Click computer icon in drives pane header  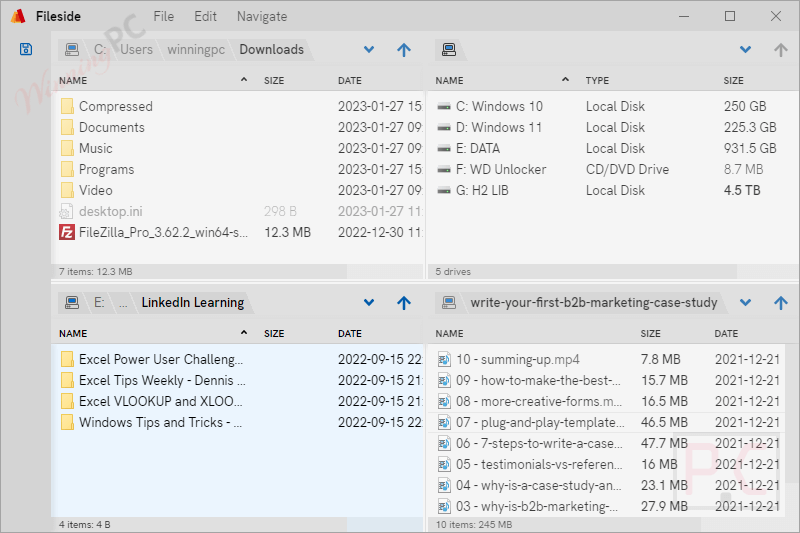point(449,49)
